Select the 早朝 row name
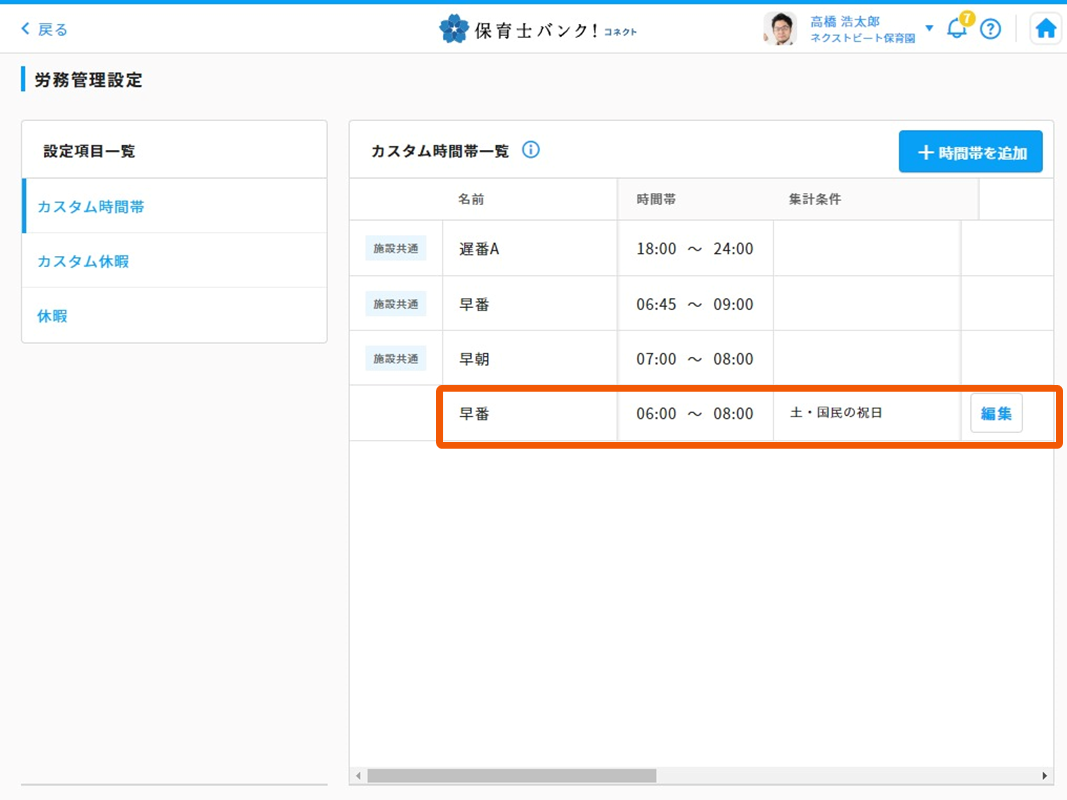The height and width of the screenshot is (800, 1067). click(x=474, y=359)
